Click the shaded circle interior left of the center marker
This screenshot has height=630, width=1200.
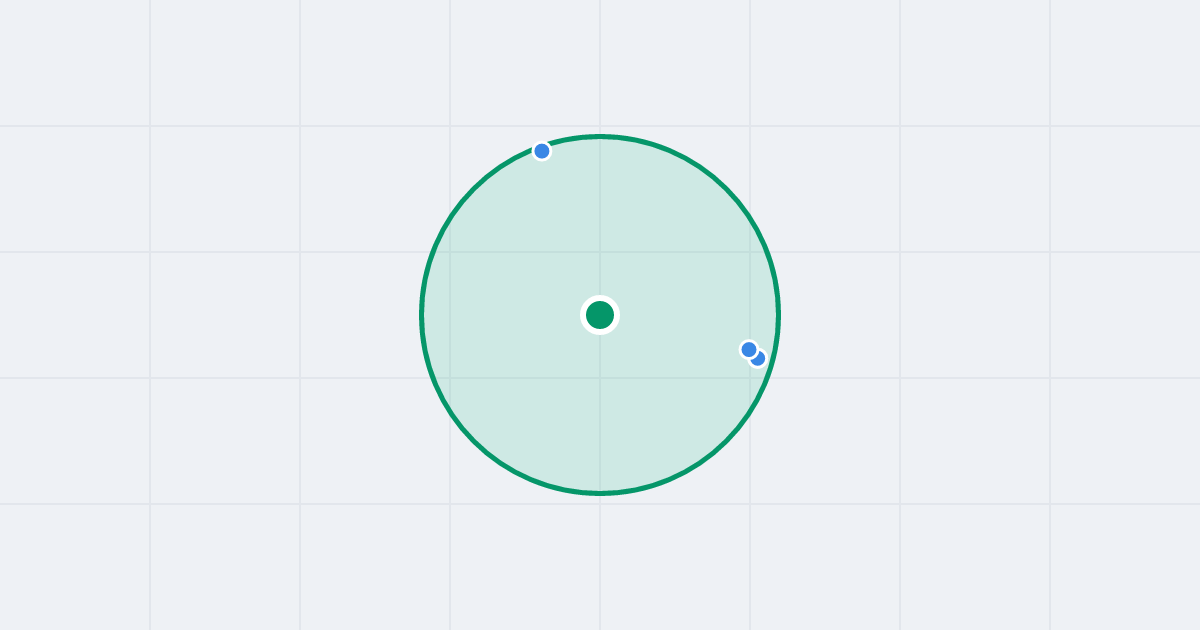click(520, 315)
